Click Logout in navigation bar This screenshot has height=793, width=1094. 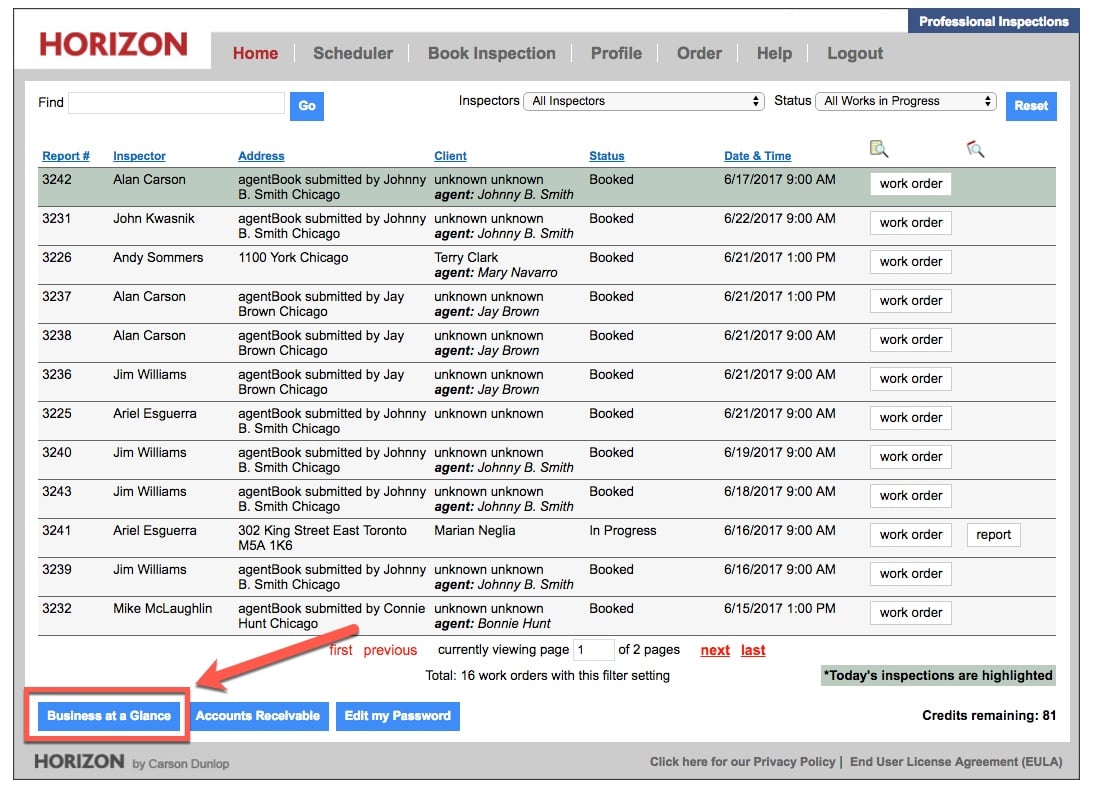click(854, 54)
